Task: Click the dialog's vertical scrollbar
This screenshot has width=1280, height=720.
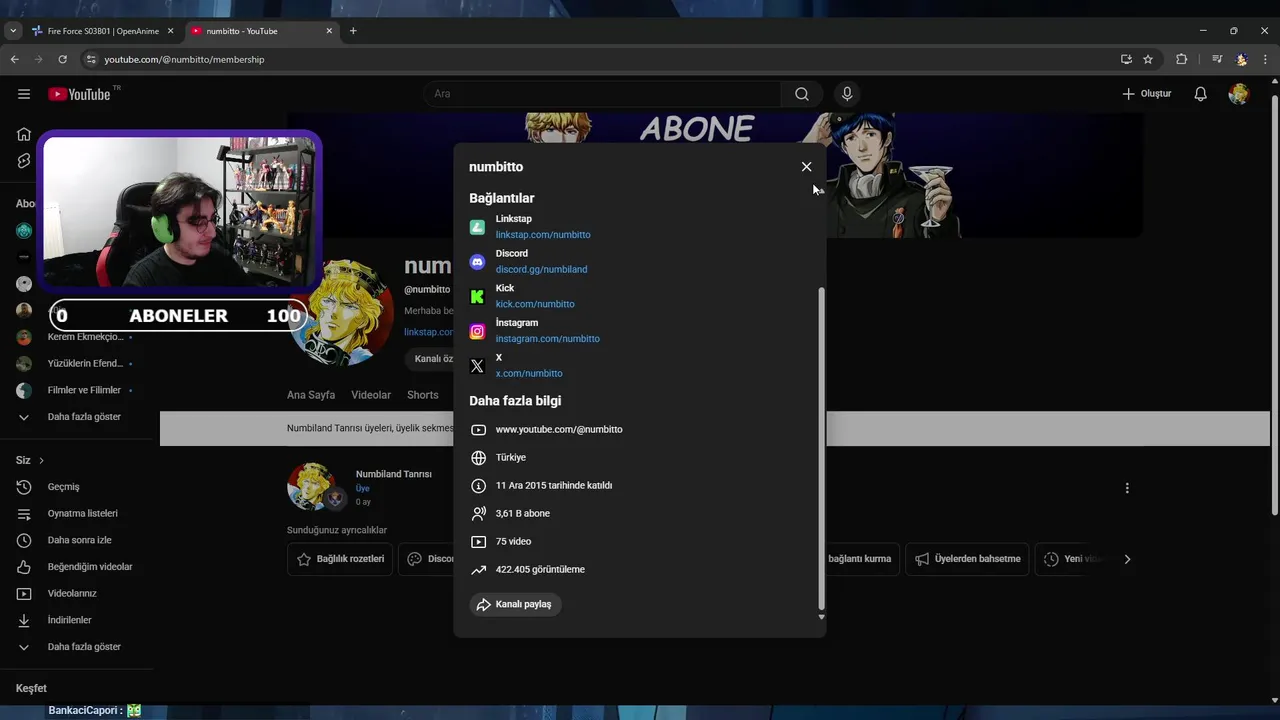Action: coord(822,449)
